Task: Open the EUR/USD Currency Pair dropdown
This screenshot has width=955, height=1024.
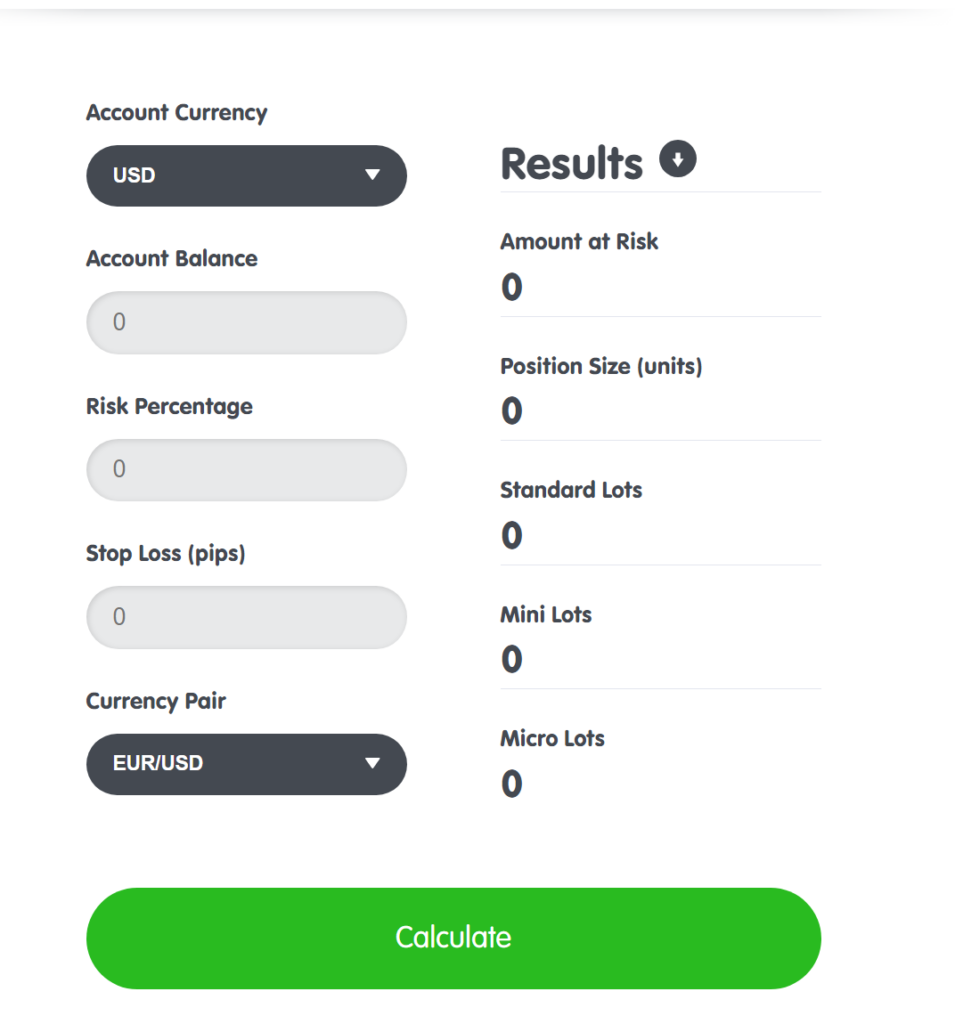Action: [246, 764]
